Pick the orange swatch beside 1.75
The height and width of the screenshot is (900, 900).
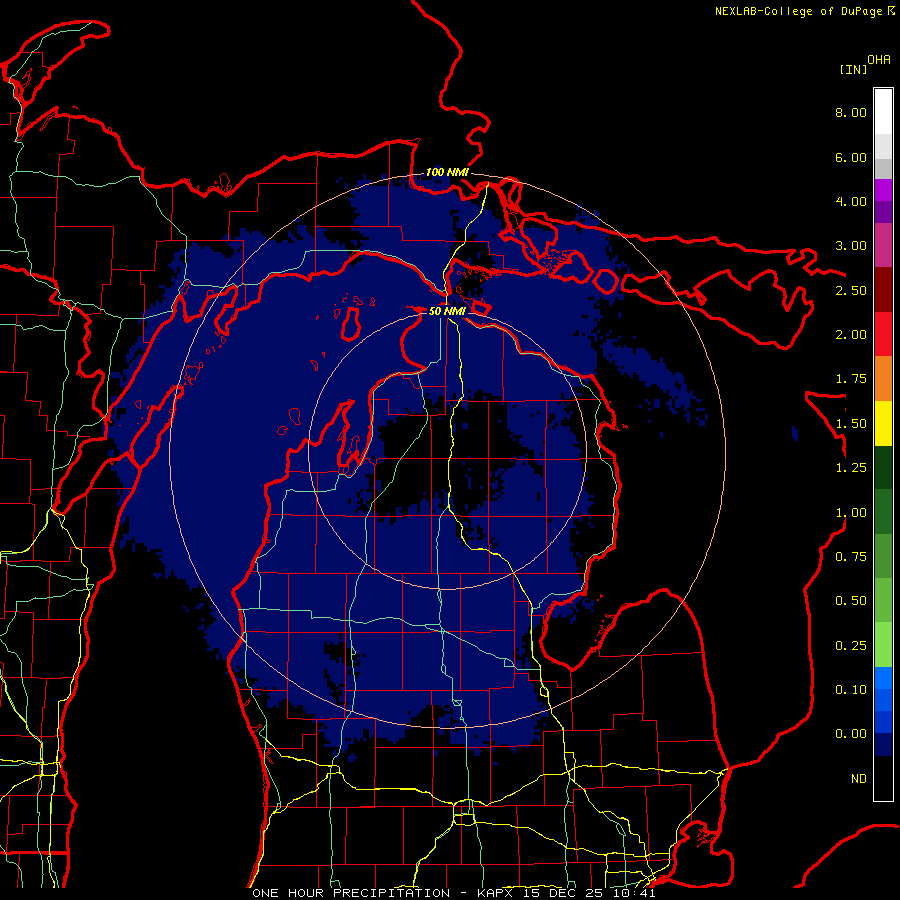coord(883,379)
